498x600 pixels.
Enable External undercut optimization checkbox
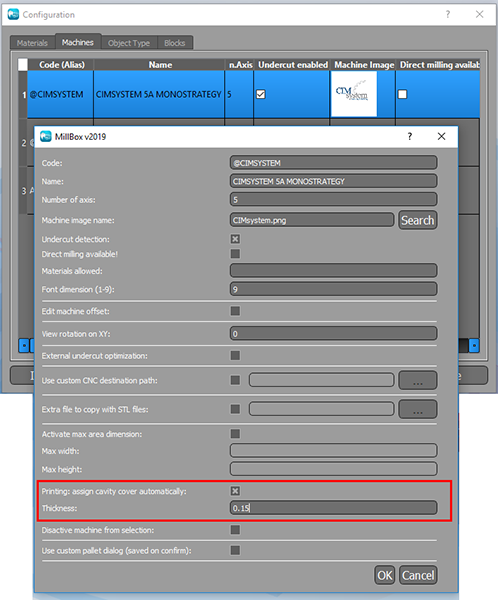coord(235,355)
